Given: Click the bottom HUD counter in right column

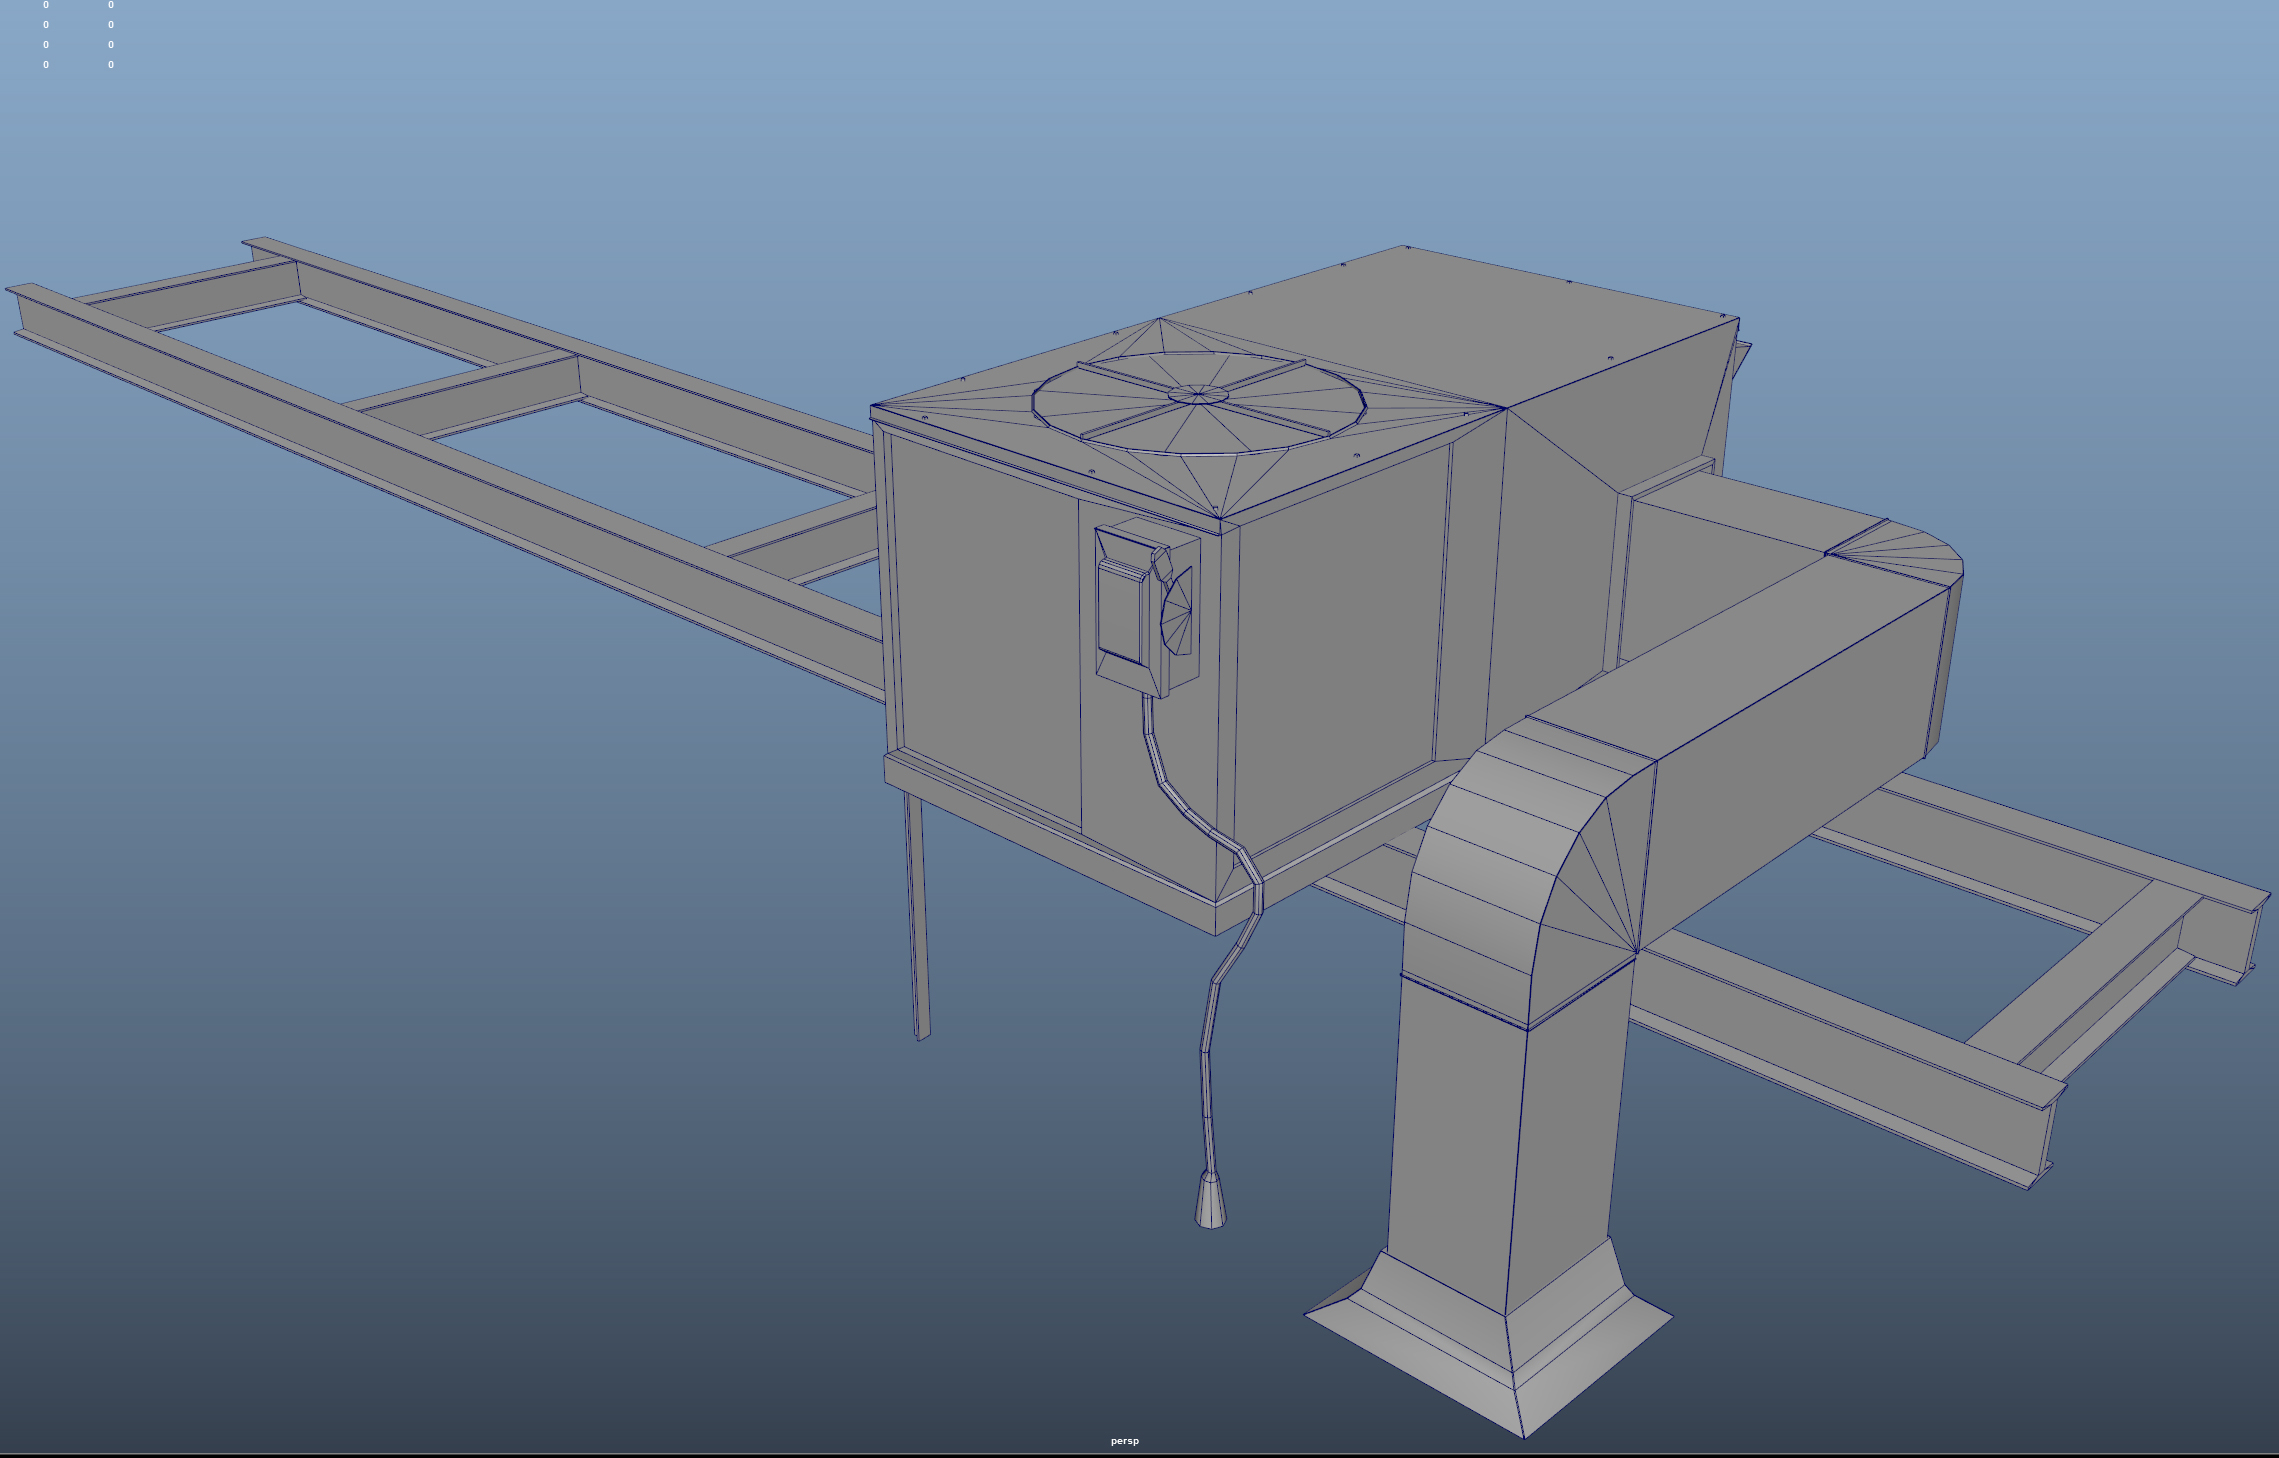Looking at the screenshot, I should 110,64.
